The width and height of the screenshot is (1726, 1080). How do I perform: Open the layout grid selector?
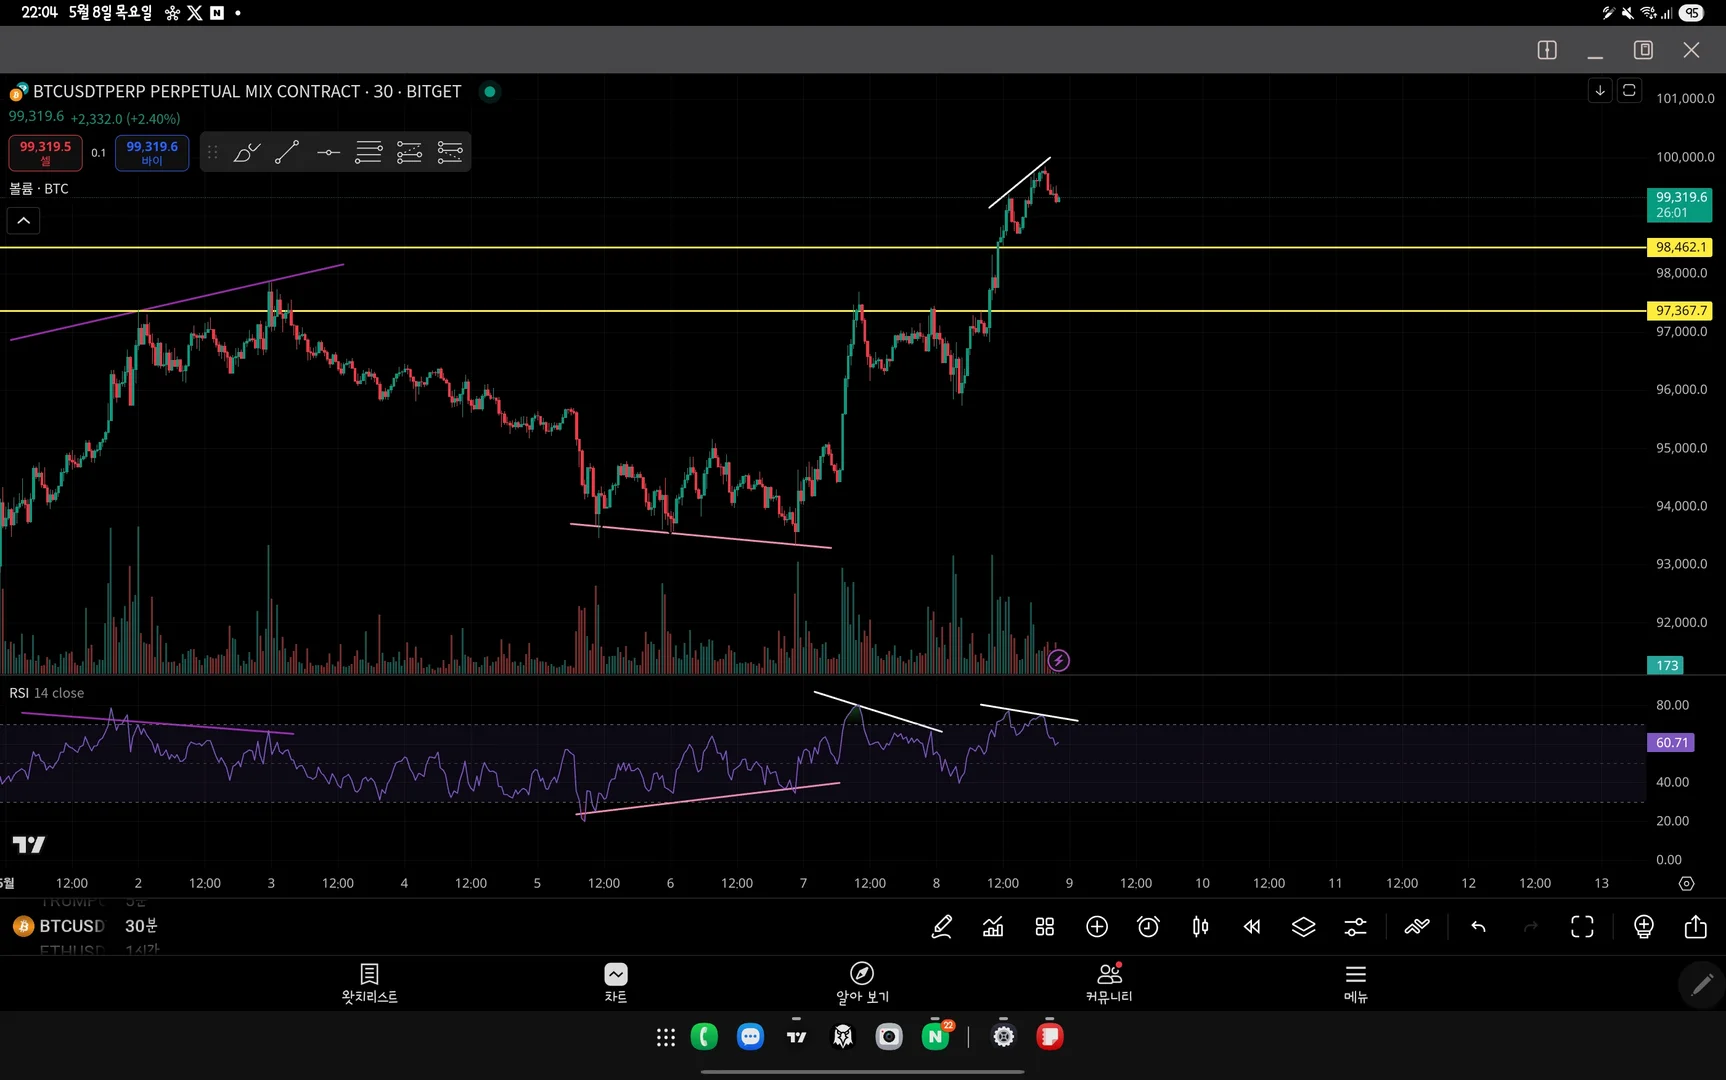click(x=1045, y=927)
